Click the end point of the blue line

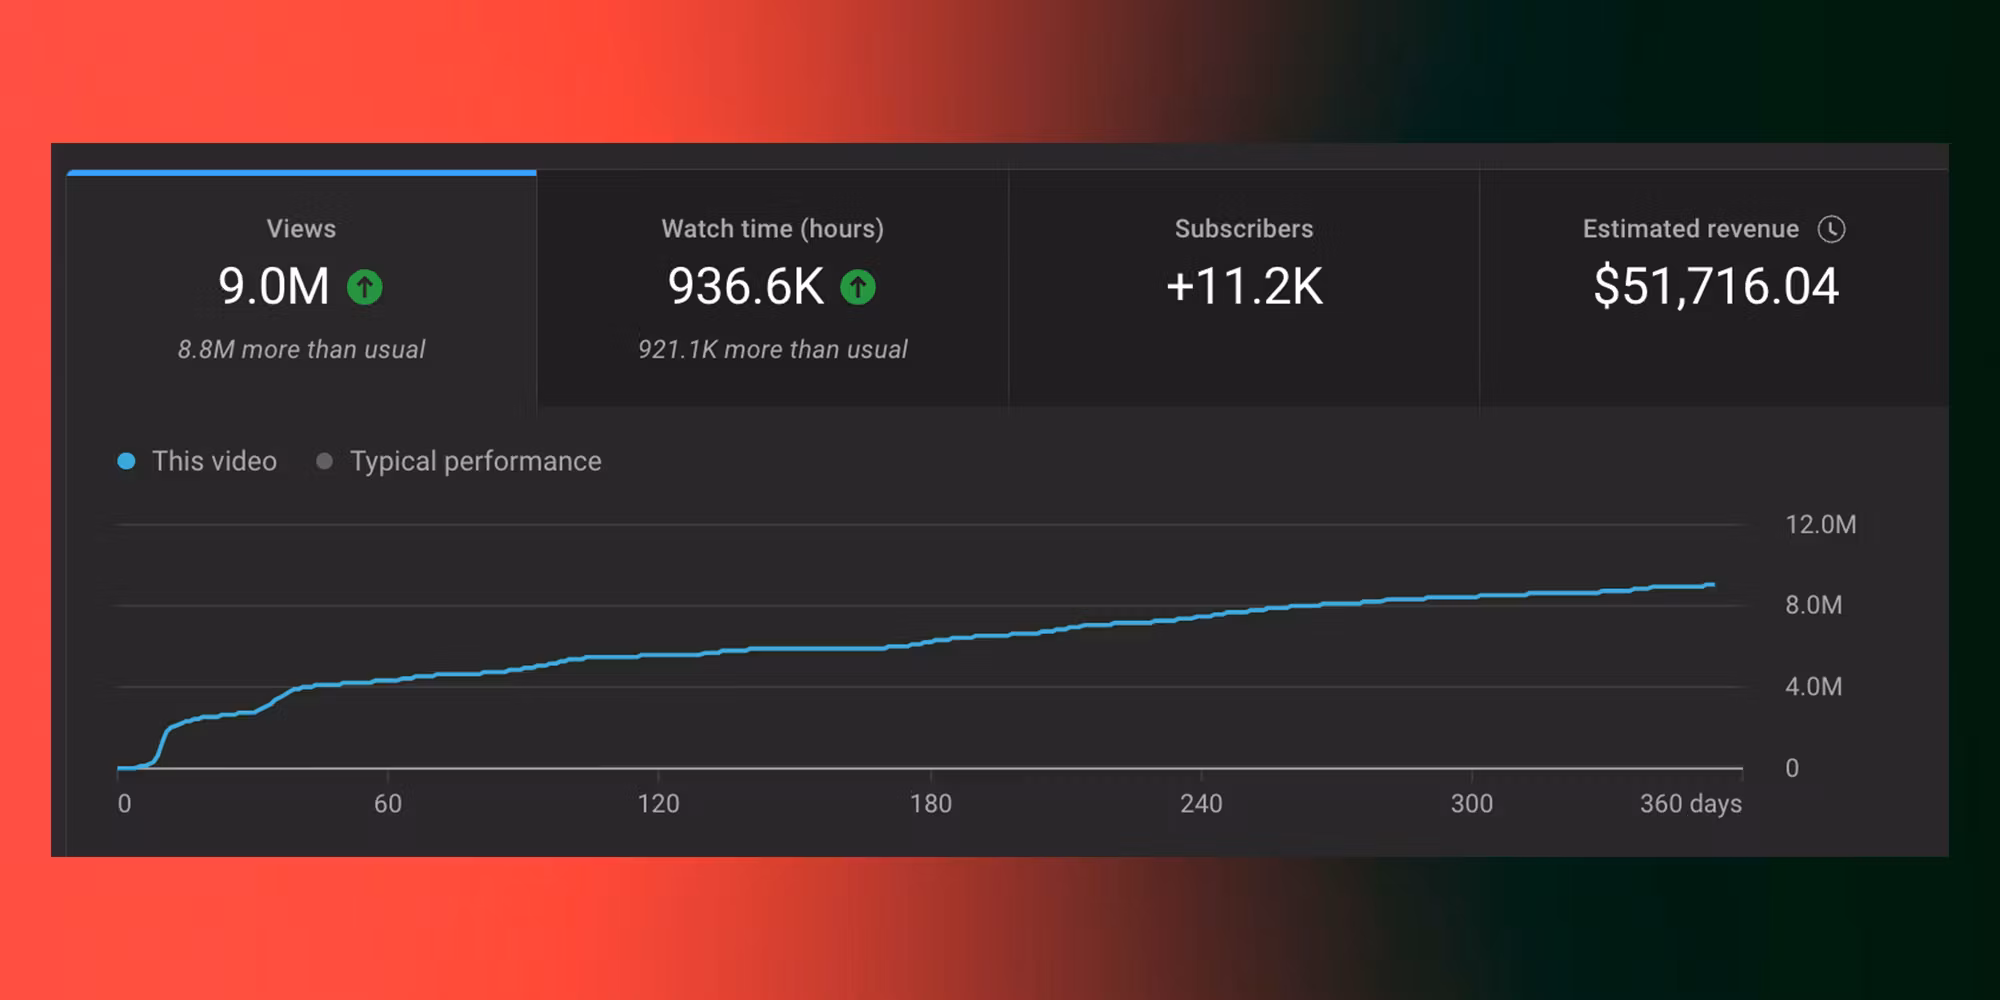click(x=1712, y=585)
